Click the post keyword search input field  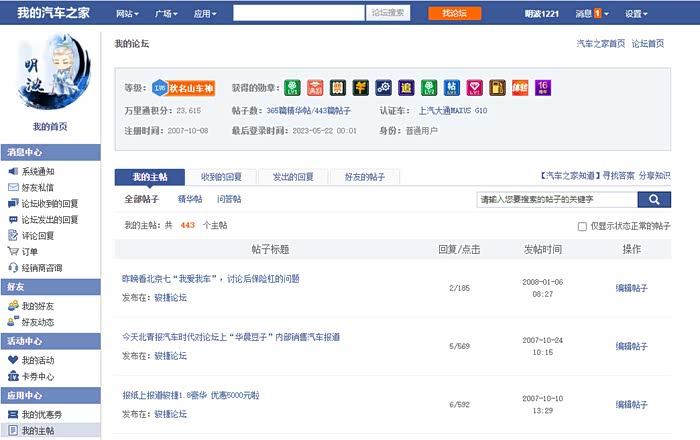(x=554, y=199)
